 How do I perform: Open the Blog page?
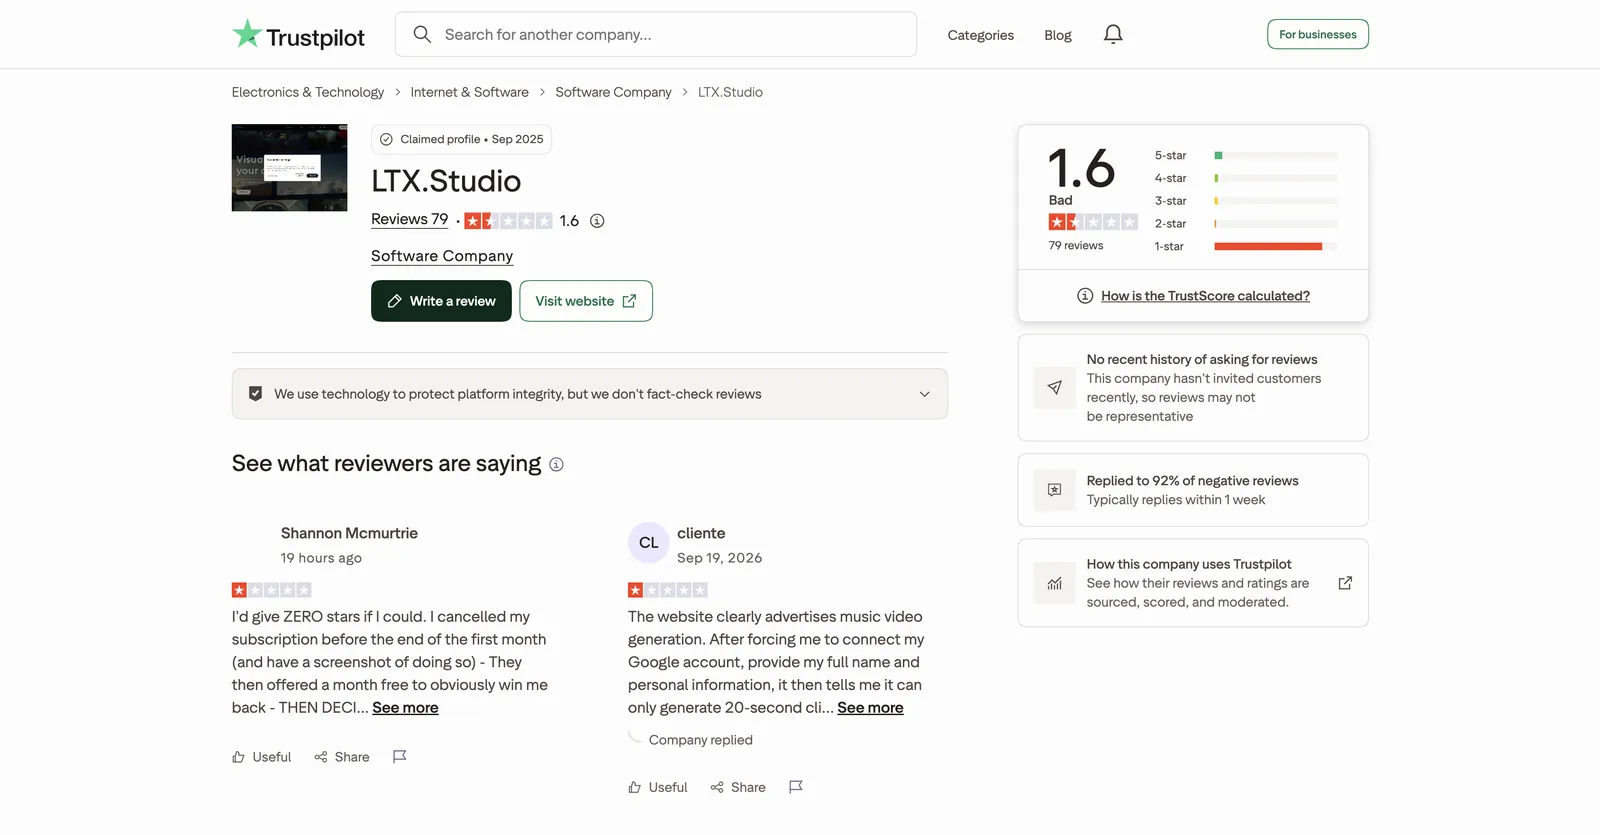pos(1058,35)
